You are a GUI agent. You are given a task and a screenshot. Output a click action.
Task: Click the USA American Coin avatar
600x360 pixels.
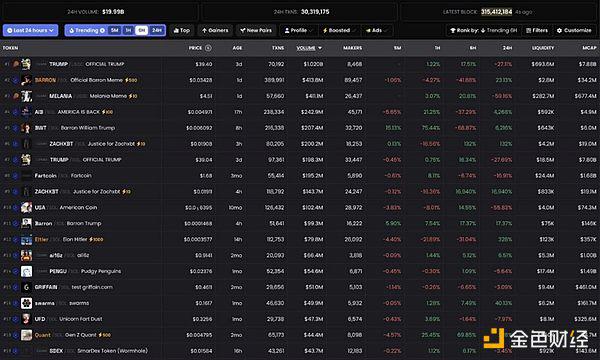pos(26,207)
